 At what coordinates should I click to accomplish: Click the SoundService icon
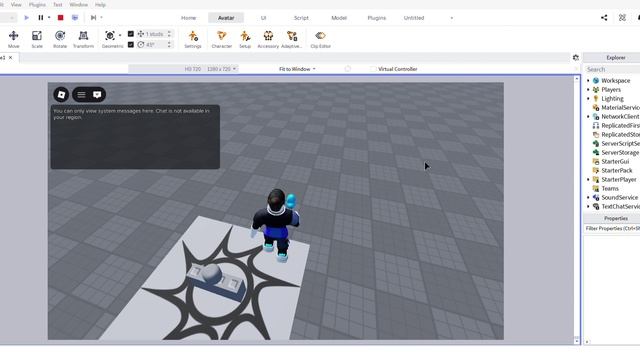(596, 198)
